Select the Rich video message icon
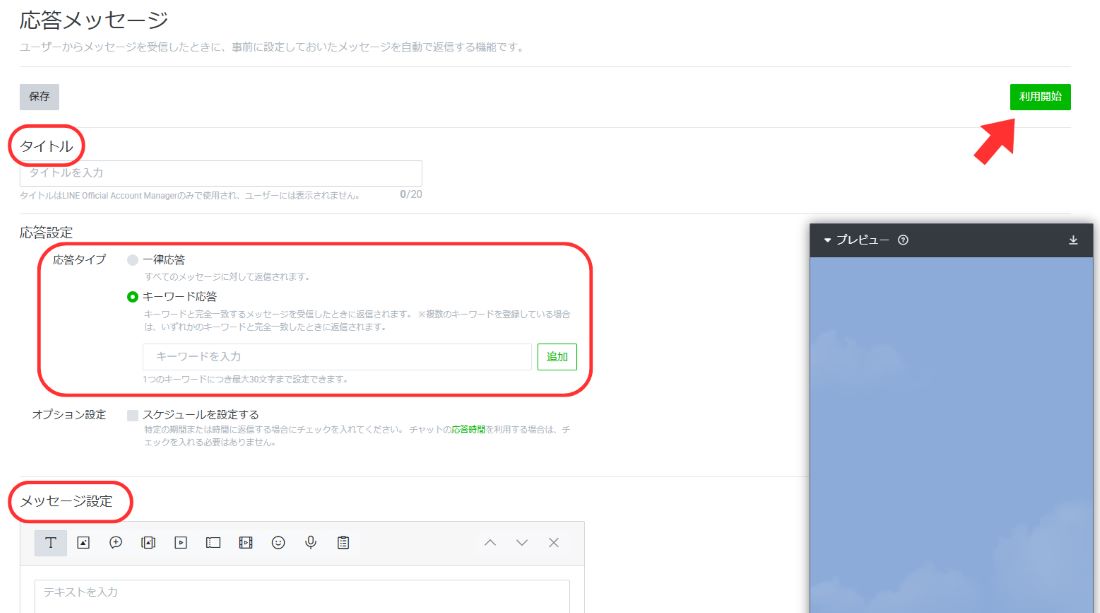The height and width of the screenshot is (613, 1100). 246,543
